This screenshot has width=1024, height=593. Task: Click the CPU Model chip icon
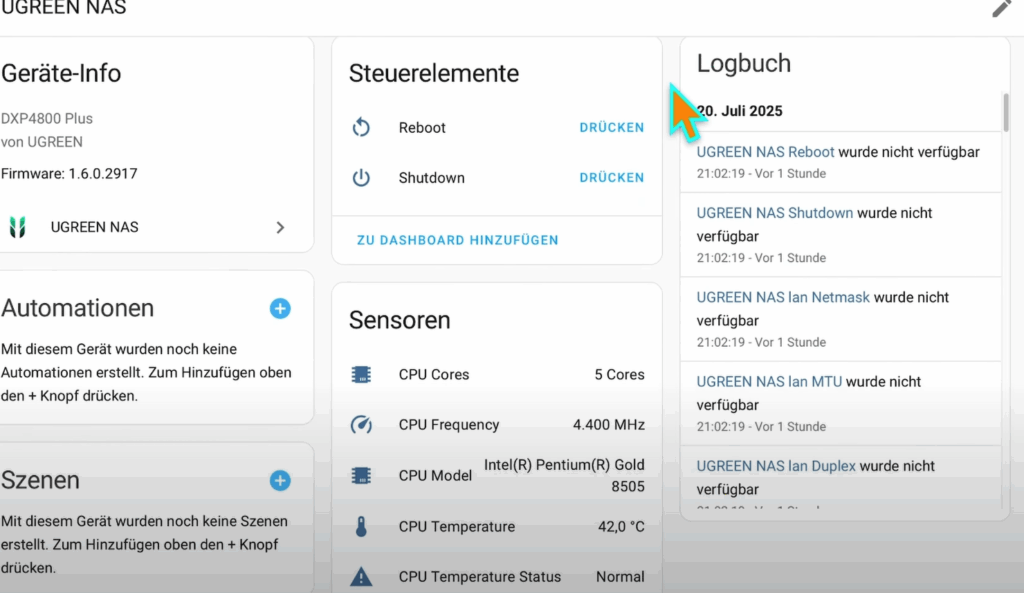pos(361,475)
